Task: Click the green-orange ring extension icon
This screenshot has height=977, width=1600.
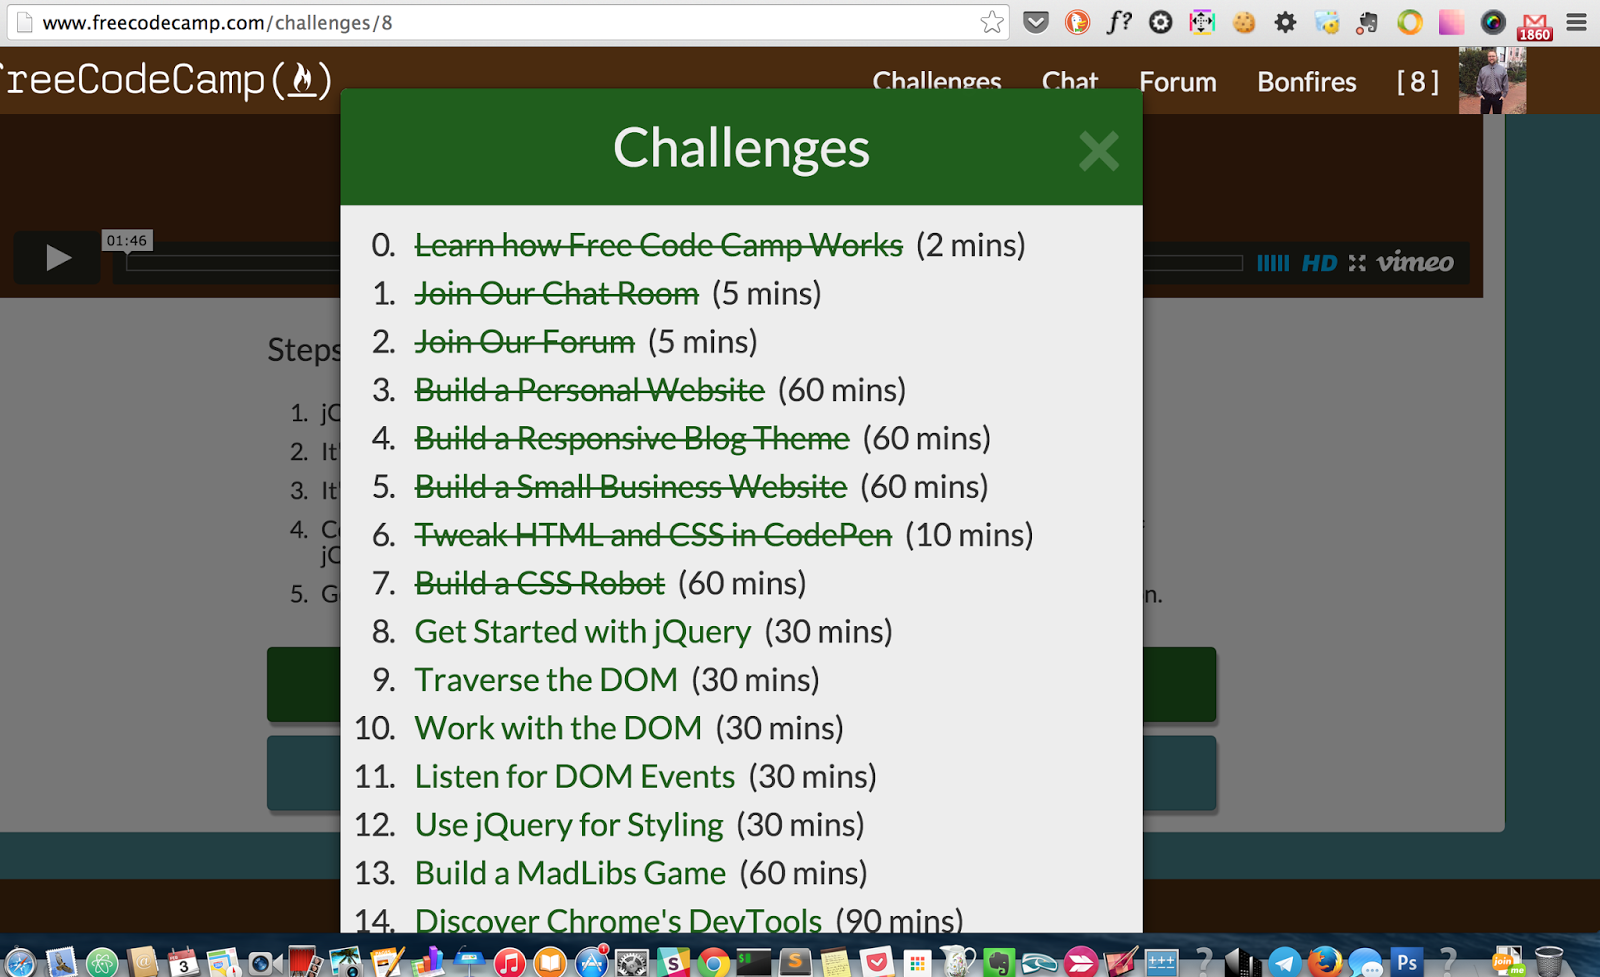Action: [1410, 22]
